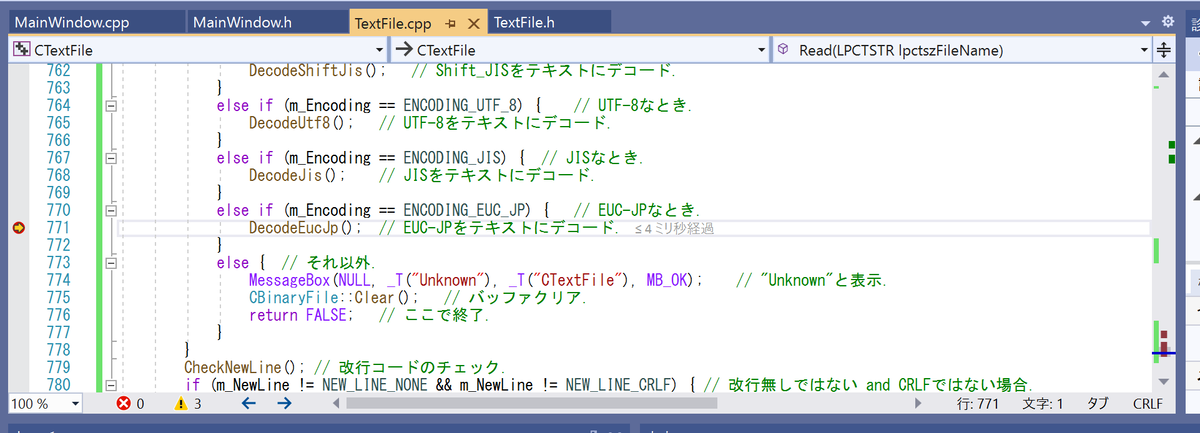Viewport: 1200px width, 433px height.
Task: Navigate to the next issue with right arrow
Action: [284, 404]
